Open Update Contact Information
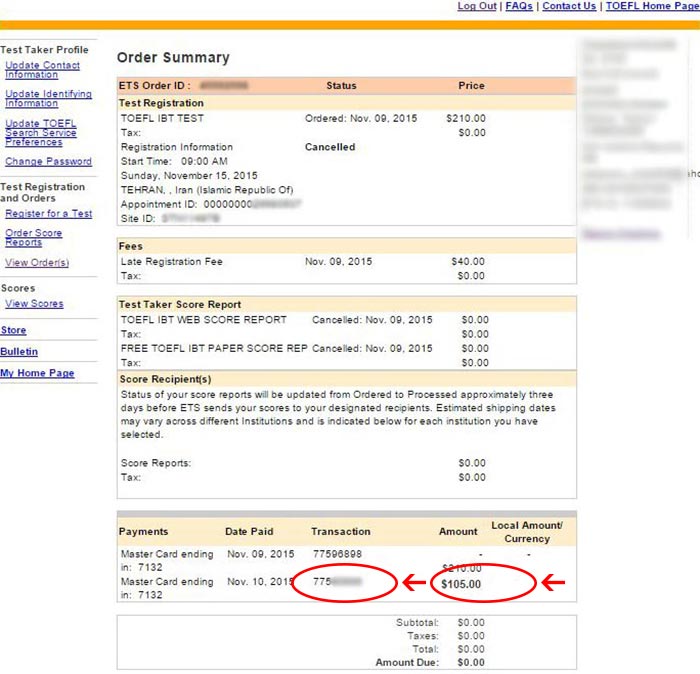 tap(42, 70)
